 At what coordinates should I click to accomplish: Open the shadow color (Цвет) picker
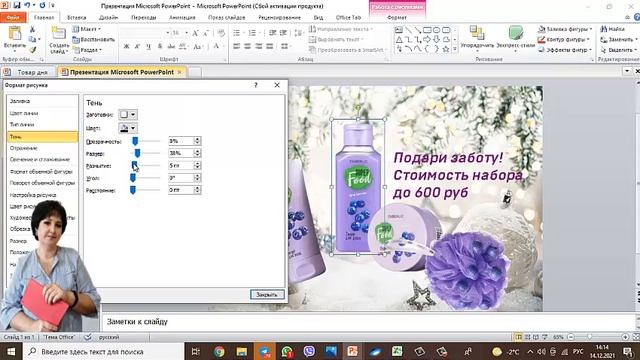coord(128,128)
